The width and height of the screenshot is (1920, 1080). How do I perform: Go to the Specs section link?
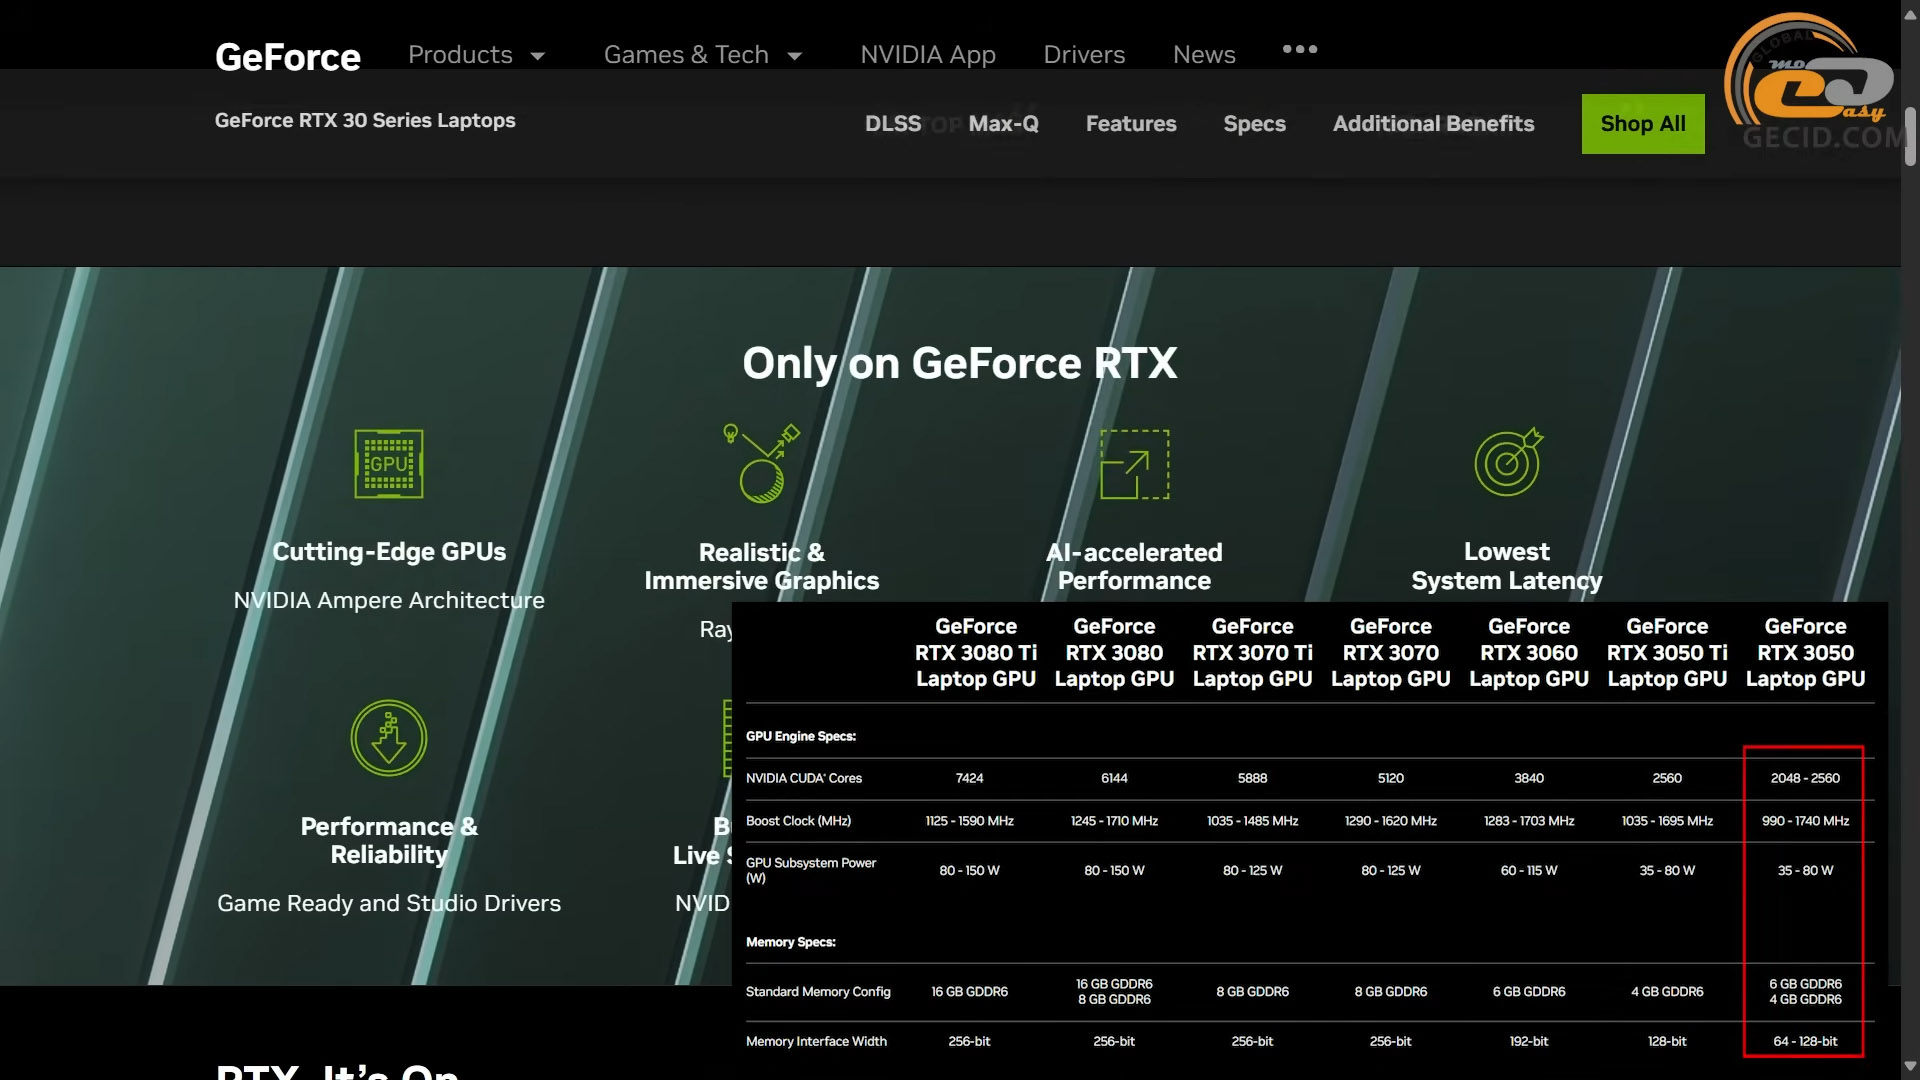point(1254,124)
